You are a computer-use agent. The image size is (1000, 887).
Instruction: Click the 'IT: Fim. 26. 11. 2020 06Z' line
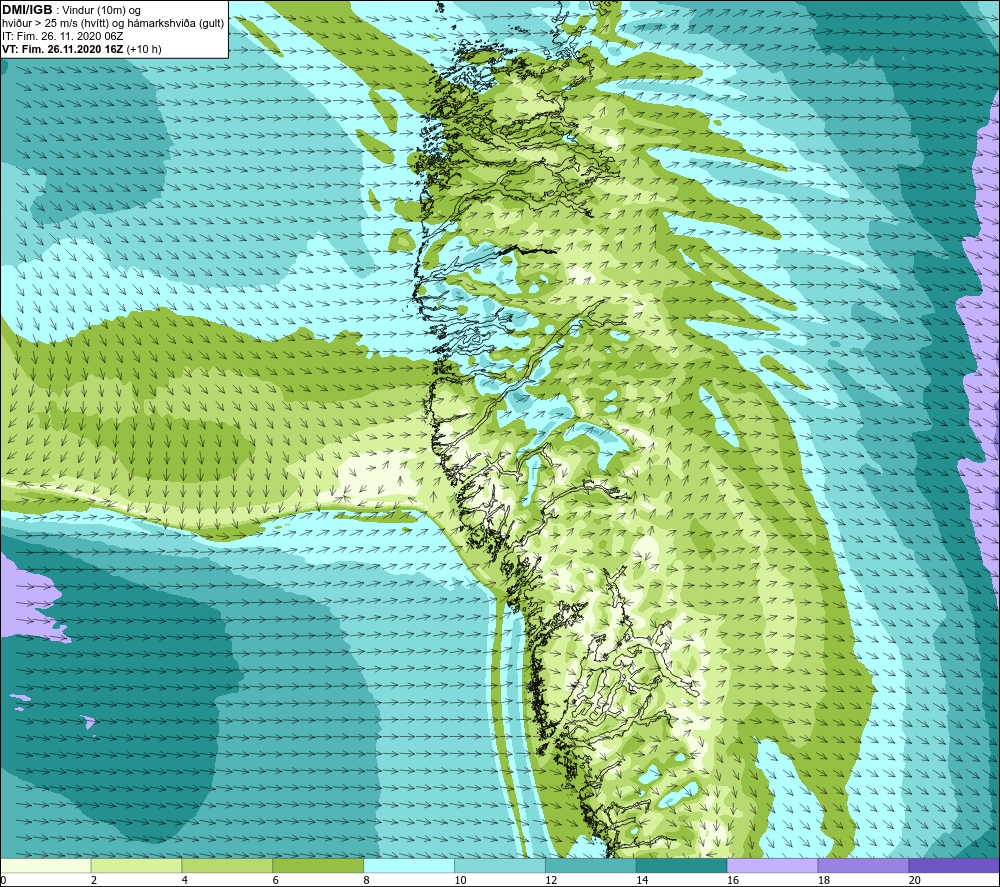[62, 36]
